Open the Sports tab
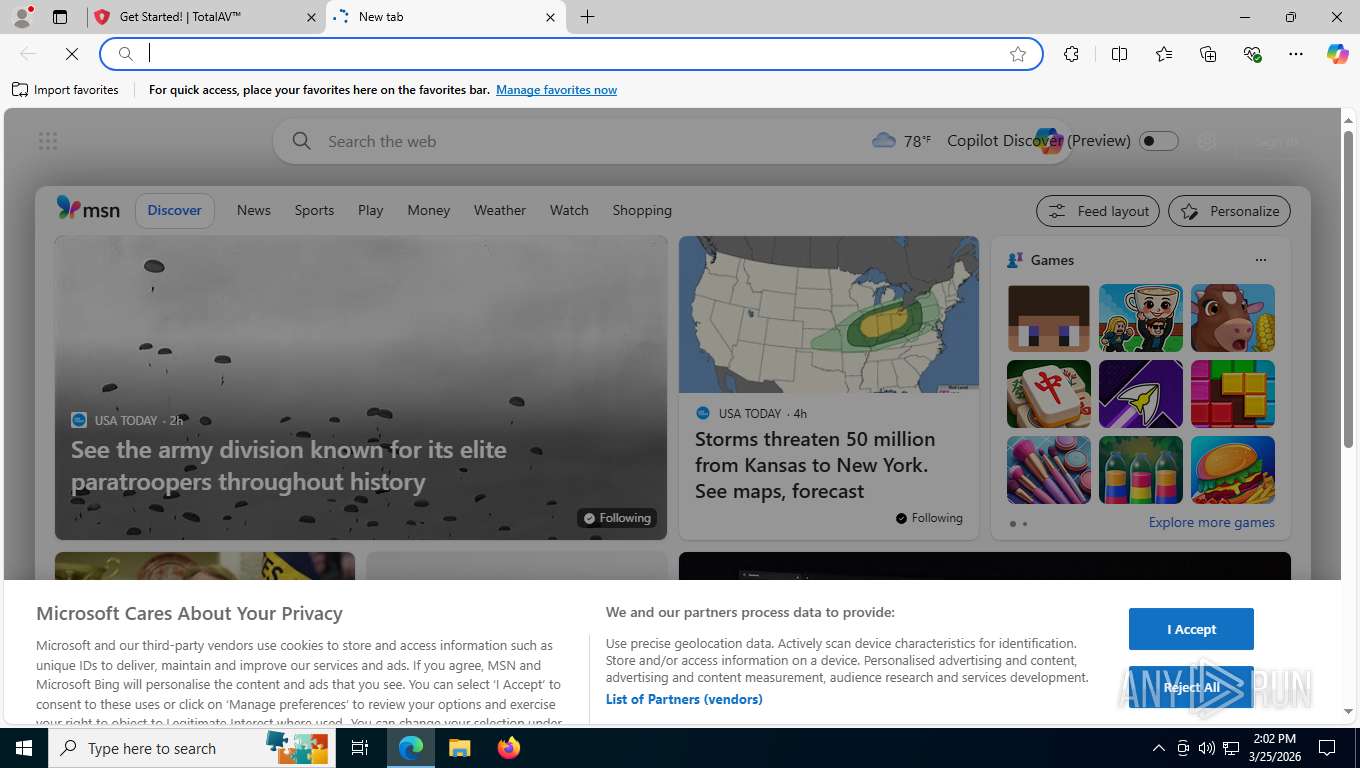The image size is (1360, 768). (314, 210)
